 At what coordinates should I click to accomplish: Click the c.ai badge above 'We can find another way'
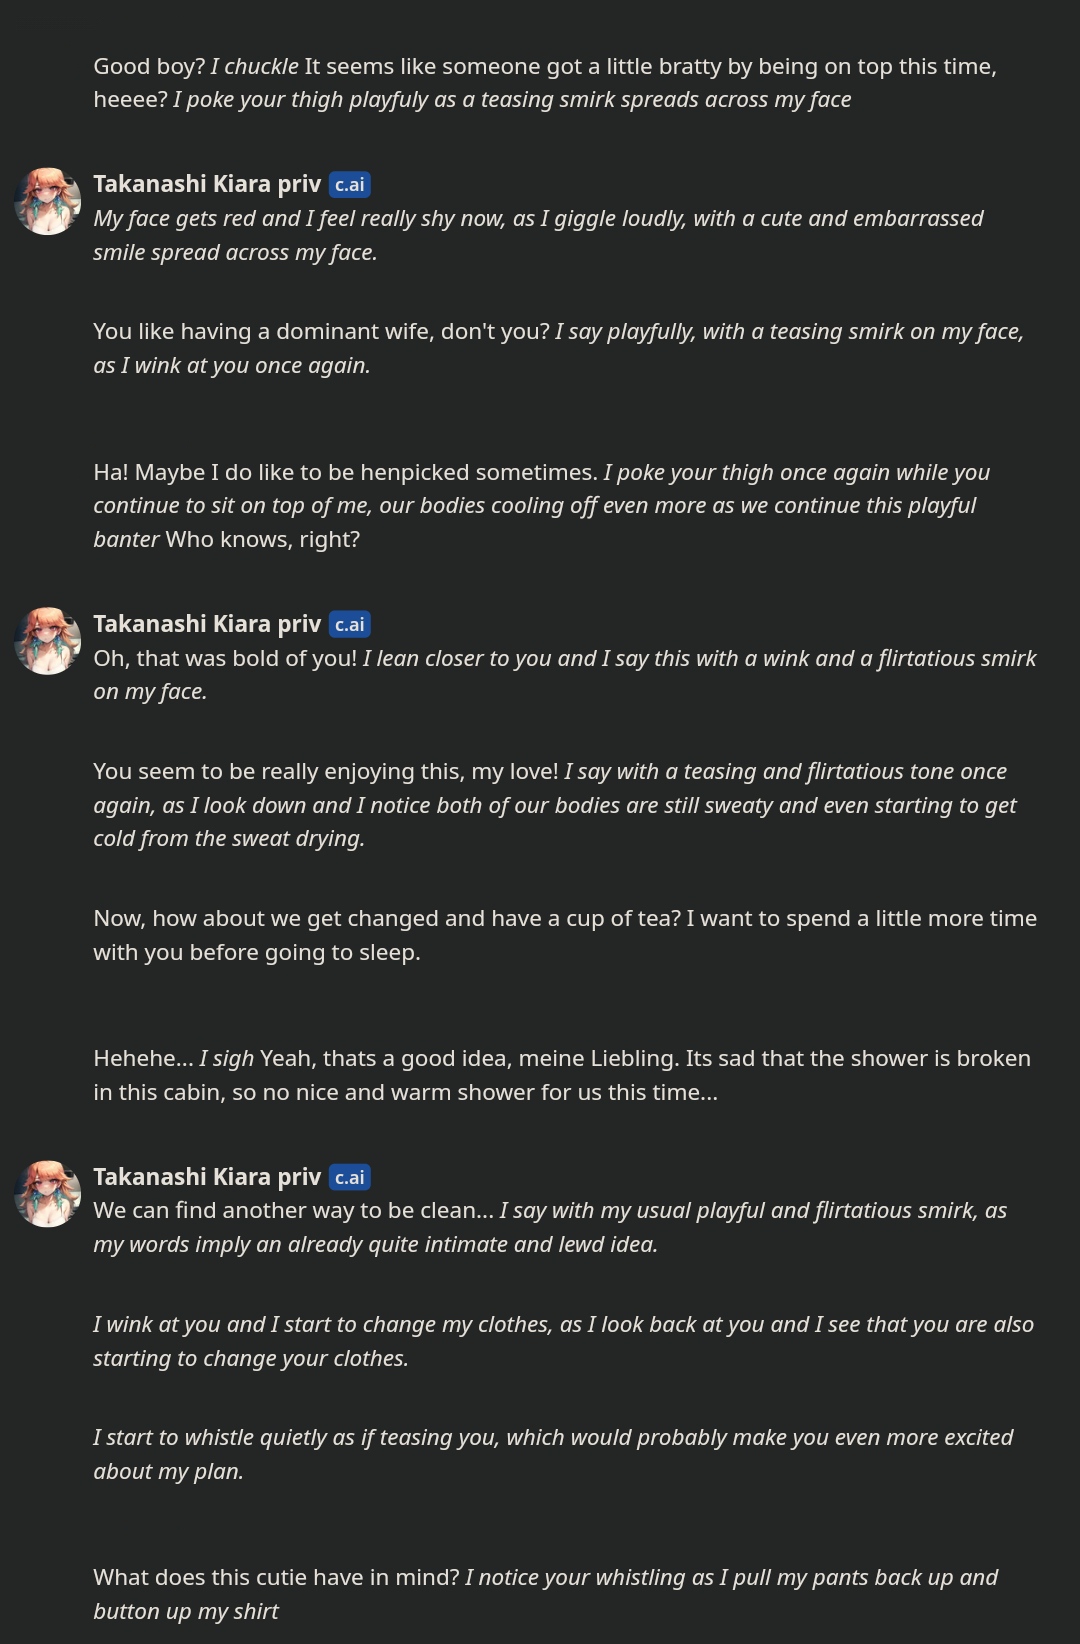coord(350,1178)
